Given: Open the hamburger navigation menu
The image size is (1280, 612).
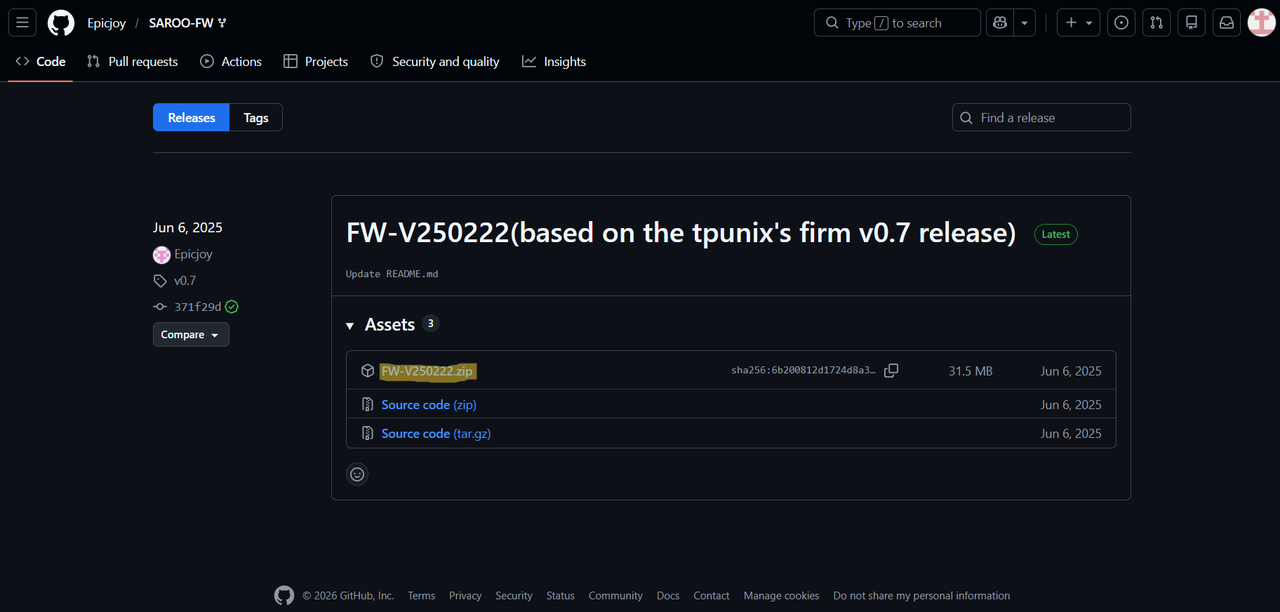Looking at the screenshot, I should click(x=23, y=22).
